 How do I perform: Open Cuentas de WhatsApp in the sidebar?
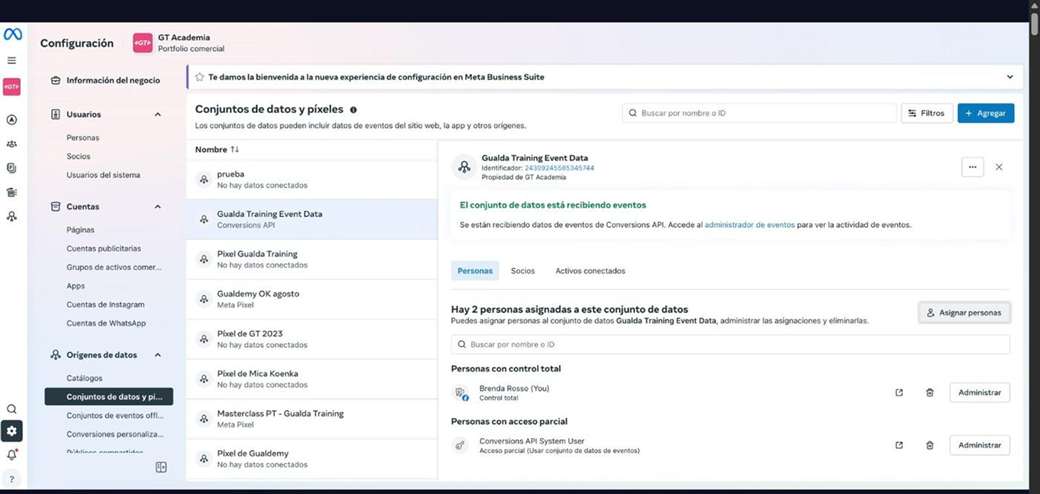click(106, 323)
